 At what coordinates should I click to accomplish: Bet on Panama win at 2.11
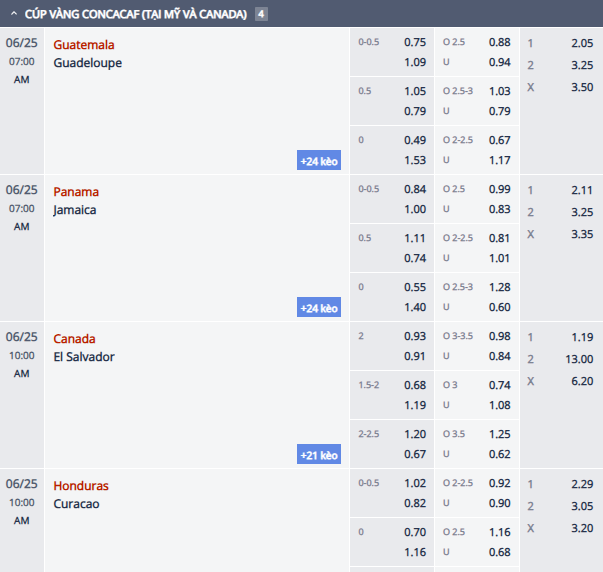click(581, 190)
